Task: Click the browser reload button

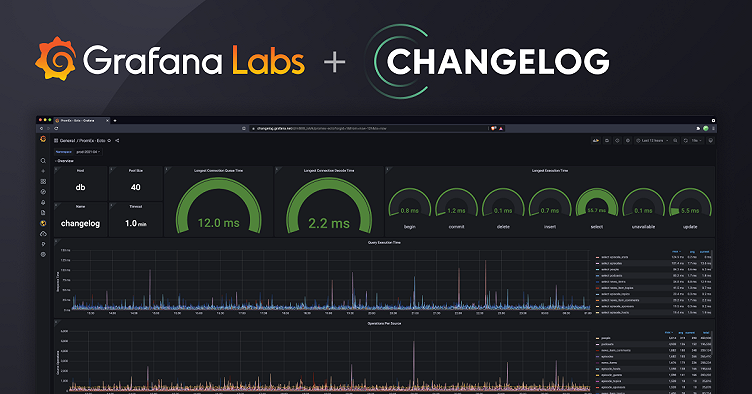Action: [x=56, y=128]
